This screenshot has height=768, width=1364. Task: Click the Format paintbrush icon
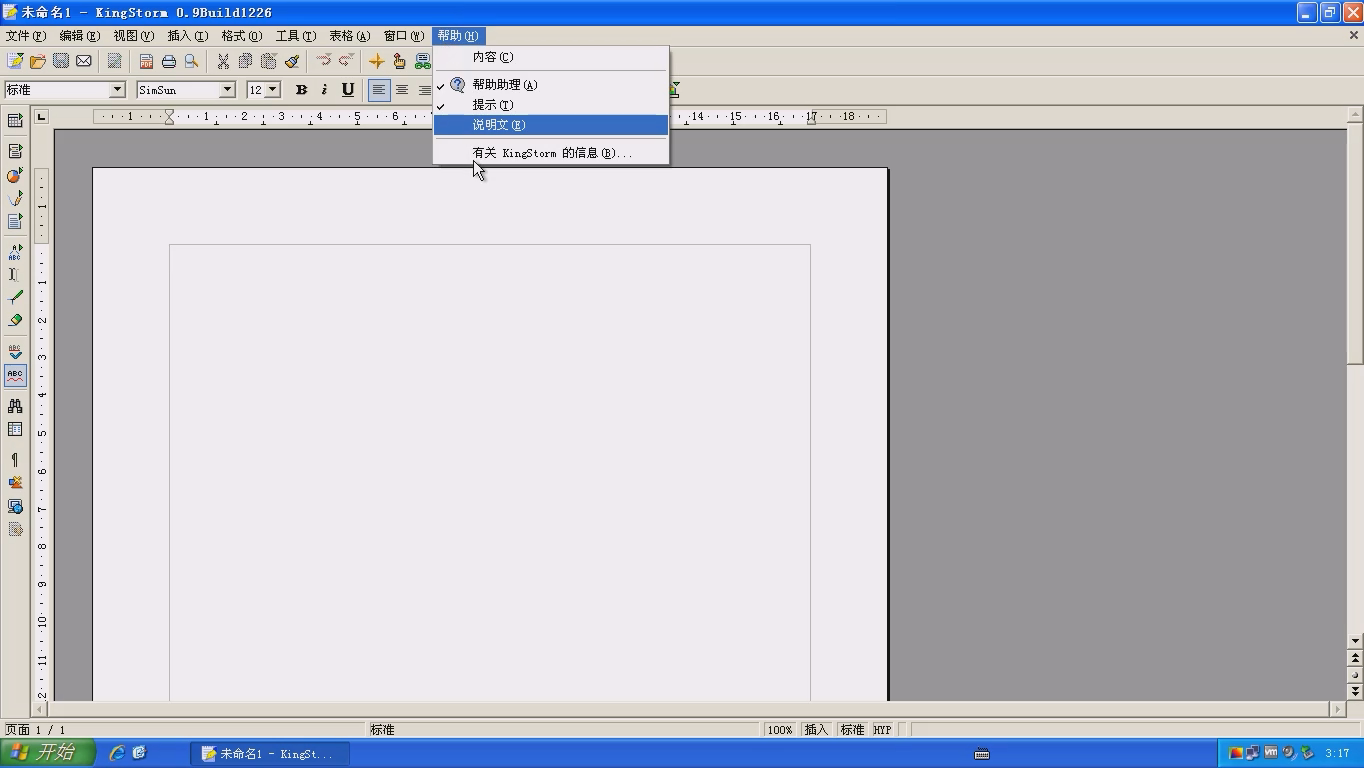[292, 61]
